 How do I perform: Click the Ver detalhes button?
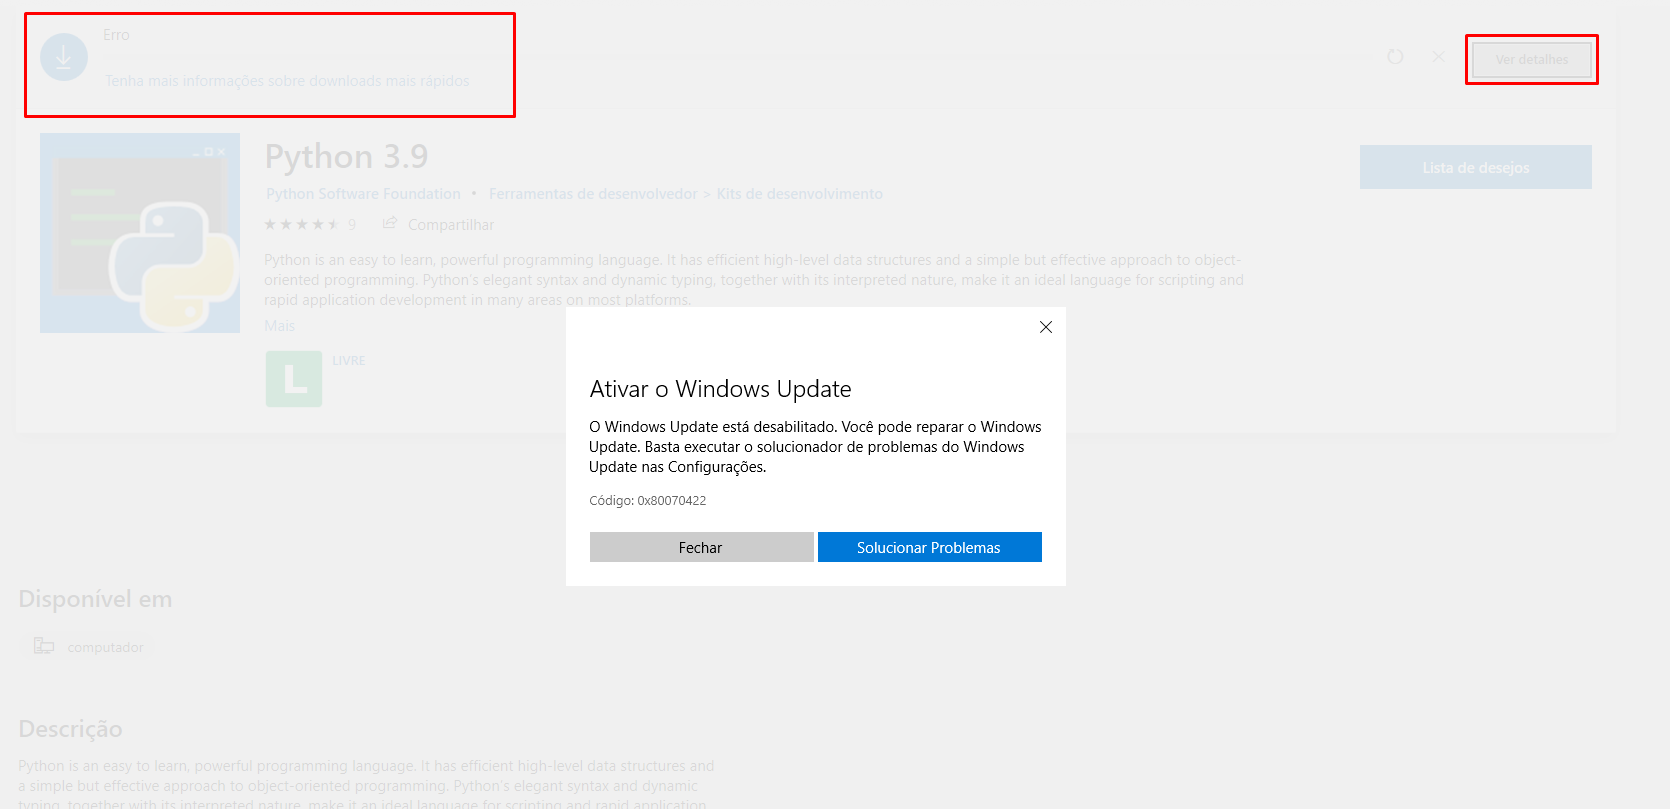click(1532, 60)
